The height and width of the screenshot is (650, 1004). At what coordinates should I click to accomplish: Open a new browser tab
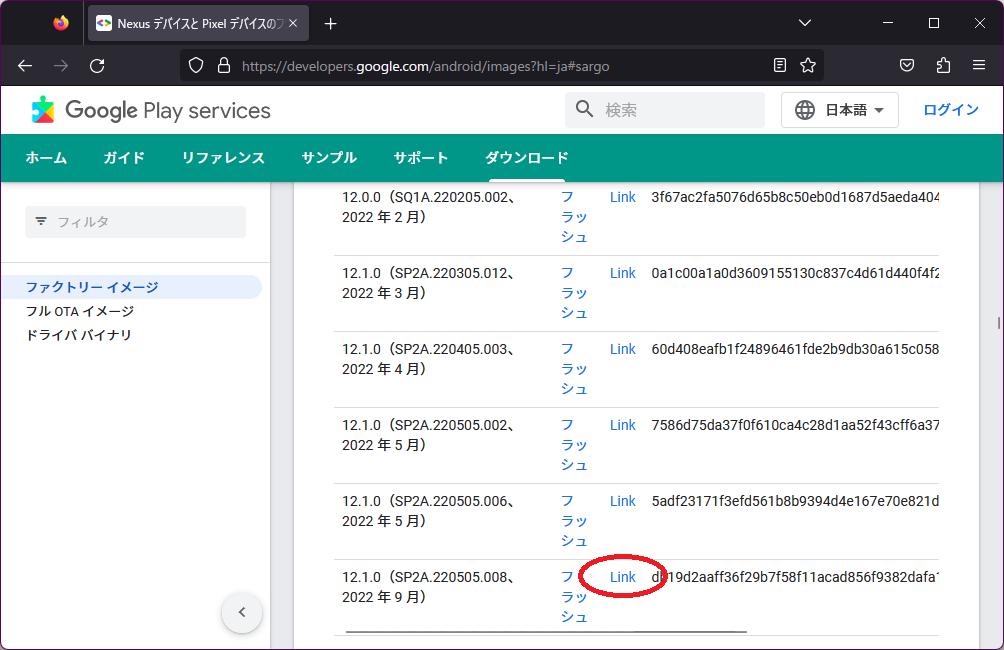[x=330, y=24]
